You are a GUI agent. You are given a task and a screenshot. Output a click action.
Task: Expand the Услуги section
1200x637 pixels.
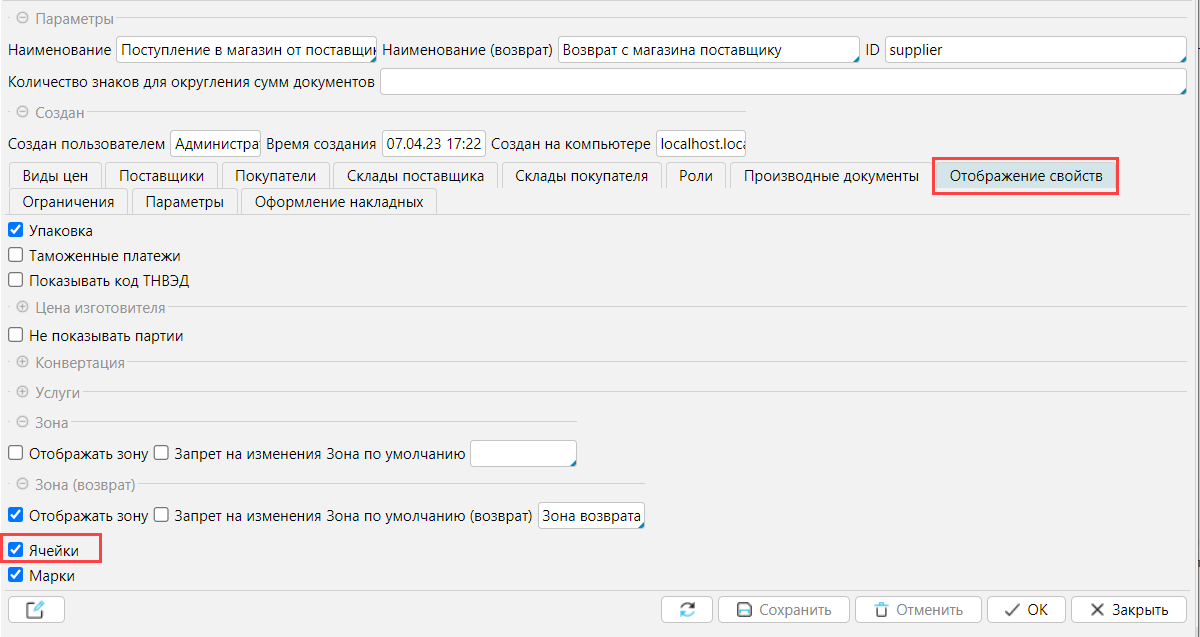pos(22,392)
